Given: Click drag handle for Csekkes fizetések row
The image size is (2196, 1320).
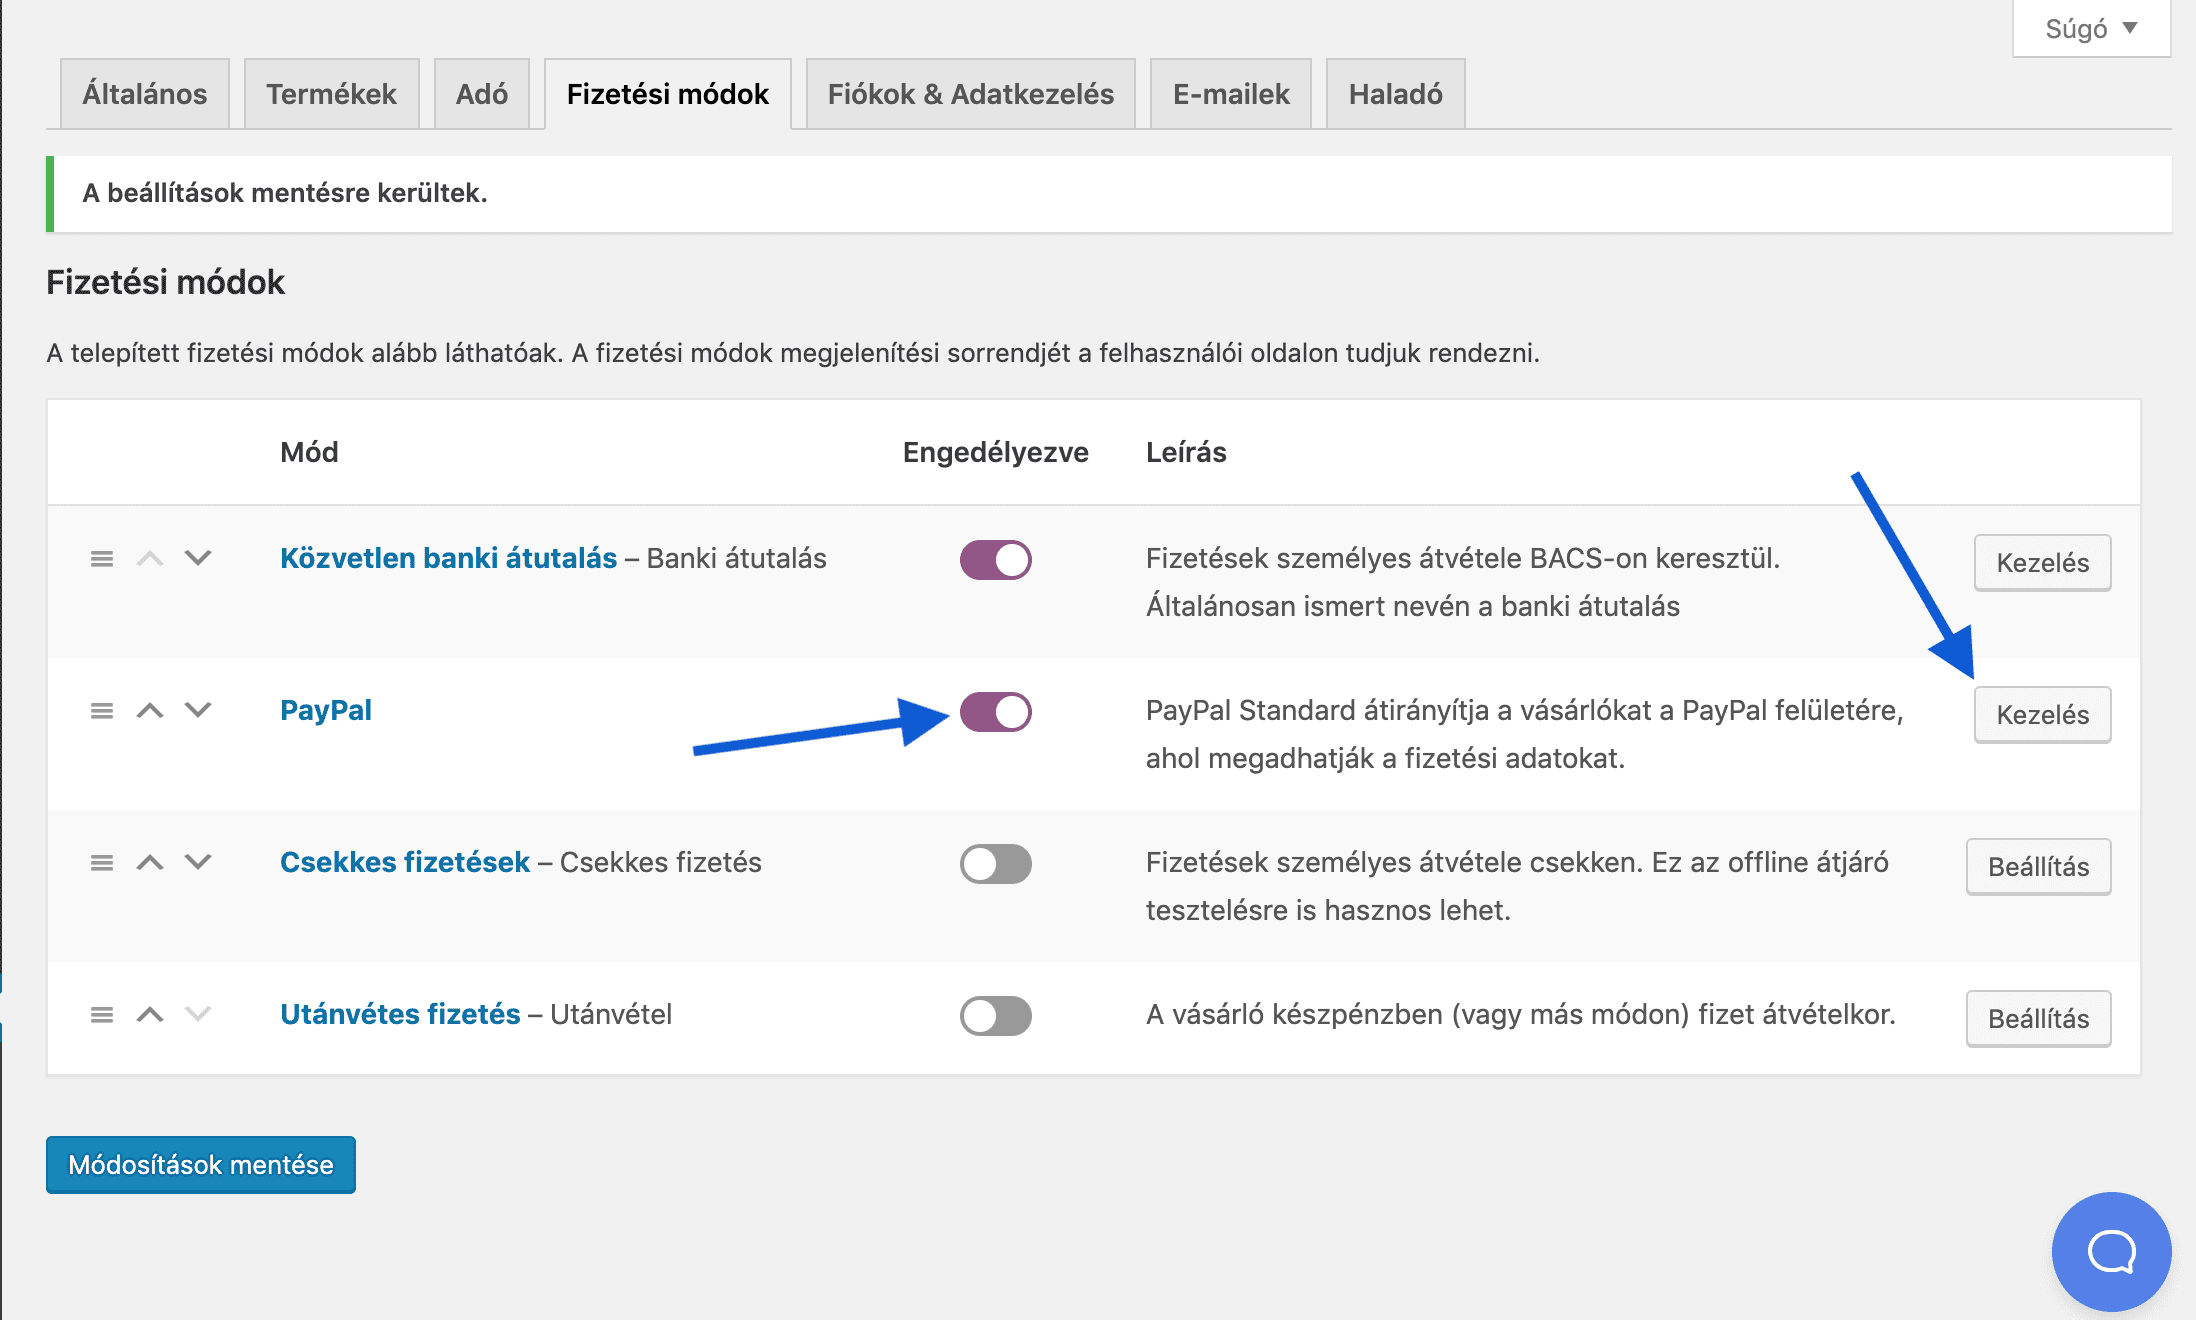Looking at the screenshot, I should (102, 862).
